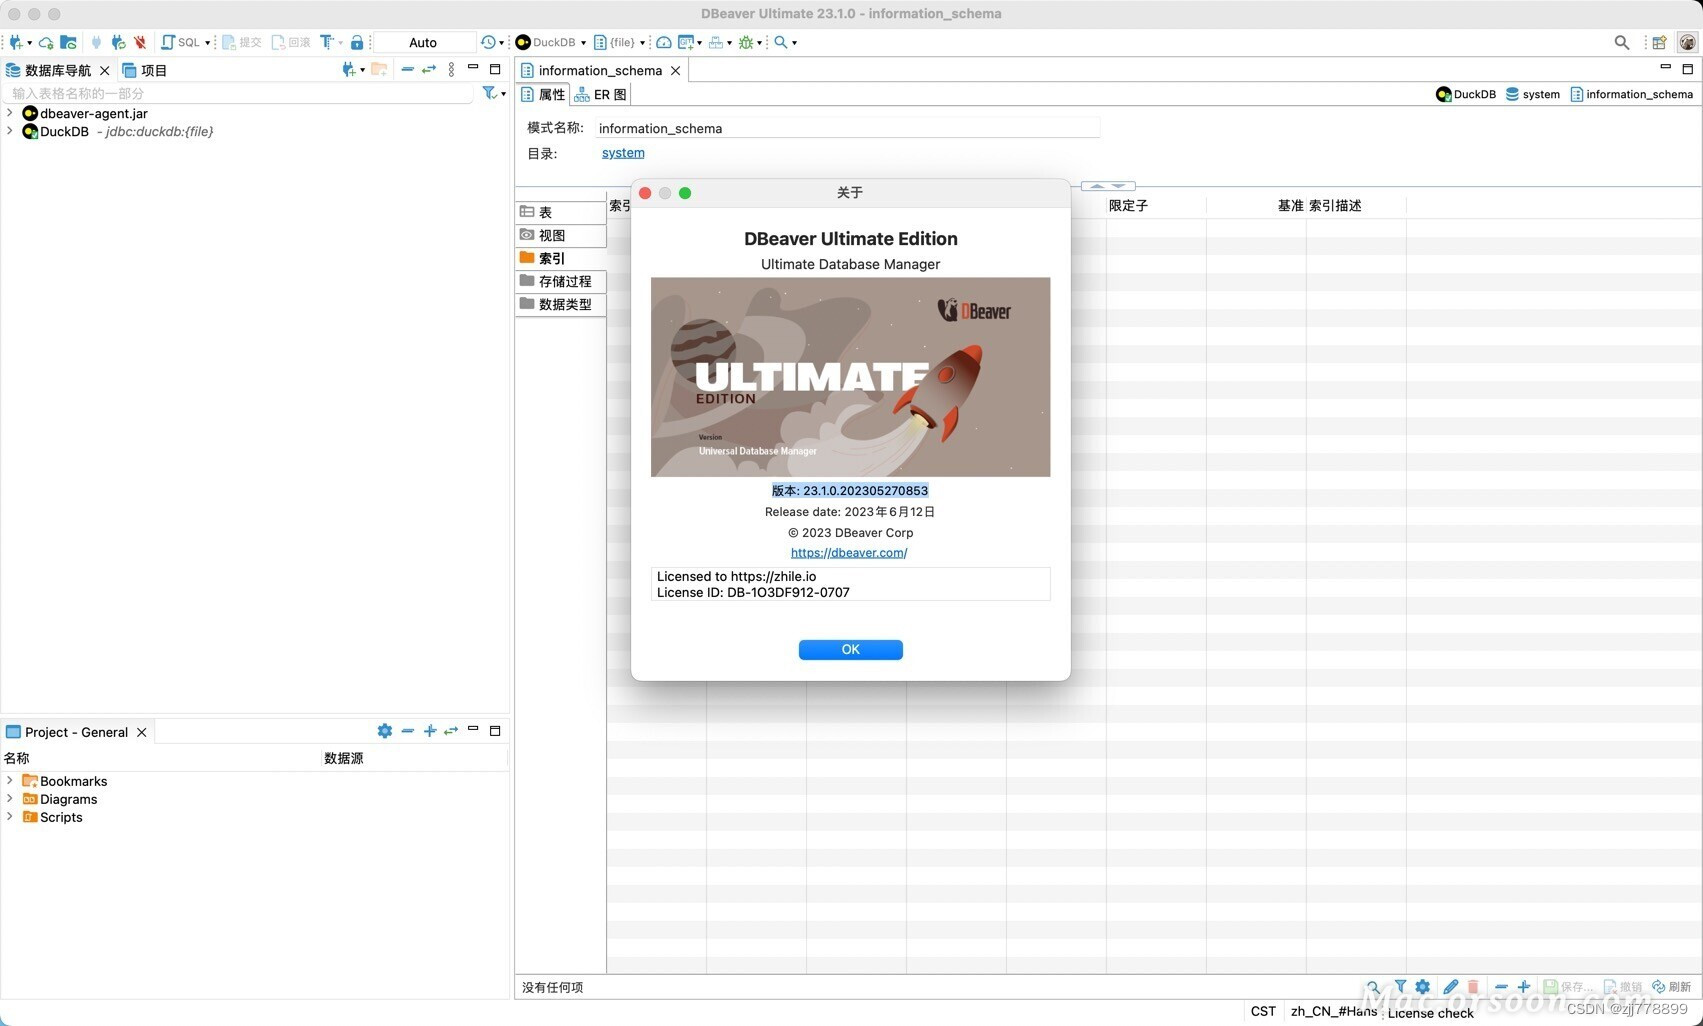Image resolution: width=1703 pixels, height=1026 pixels.
Task: Expand the DuckDB connection tree node
Action: [10, 131]
